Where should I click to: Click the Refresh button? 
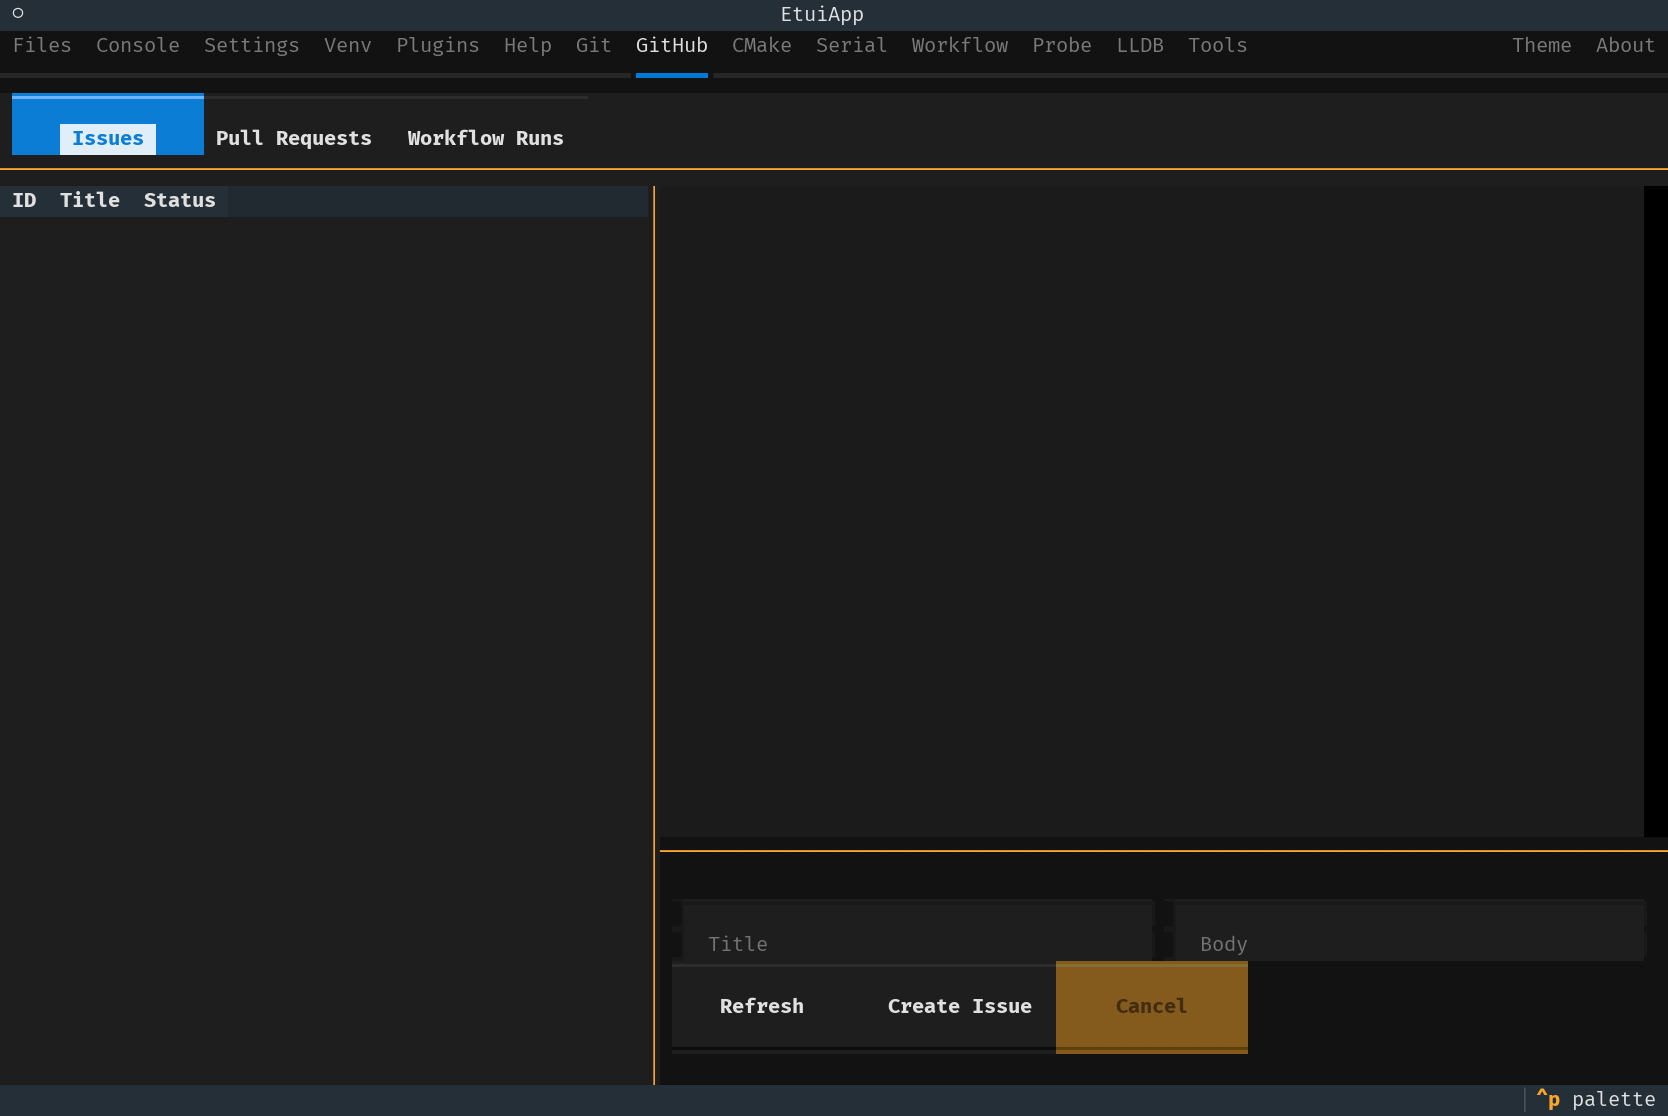tap(762, 1007)
